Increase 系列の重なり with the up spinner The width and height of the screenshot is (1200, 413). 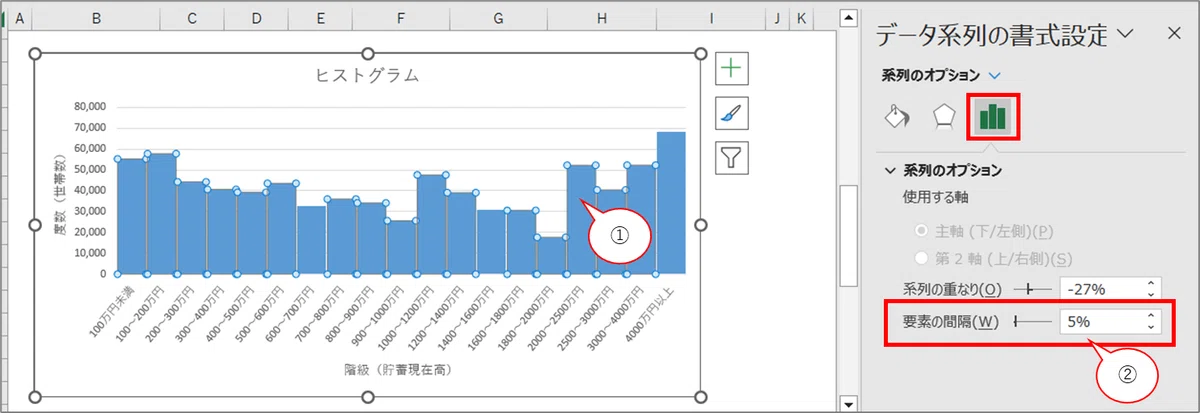coord(1151,283)
